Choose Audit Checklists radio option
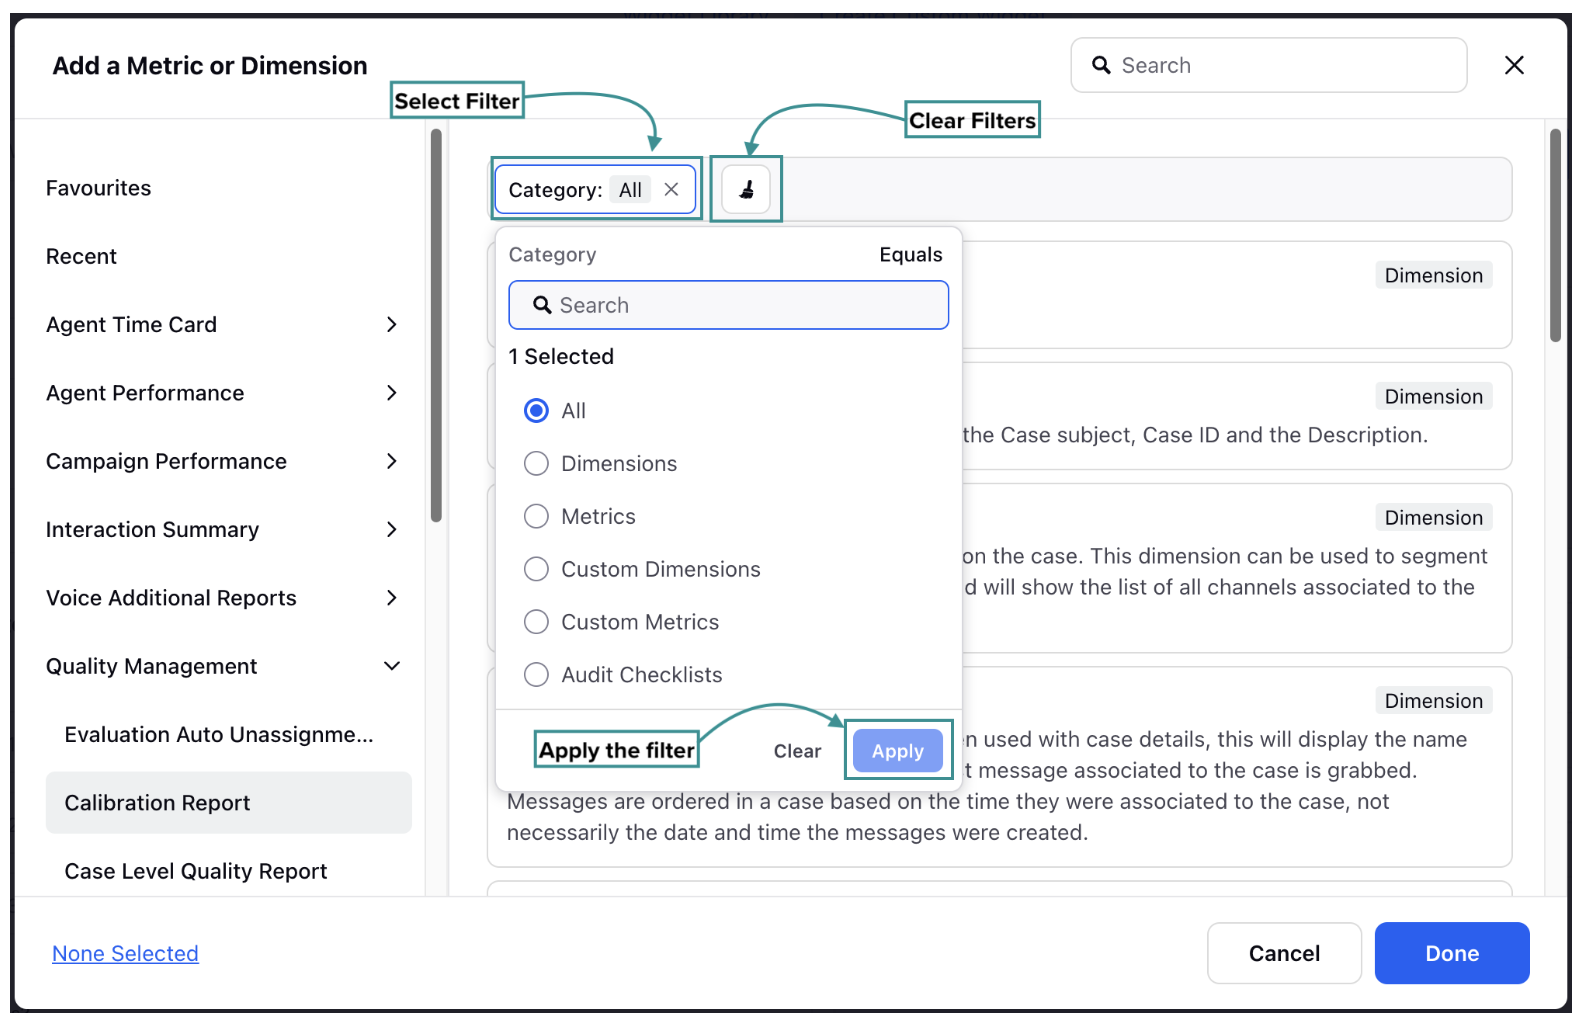The image size is (1586, 1030). coord(537,676)
